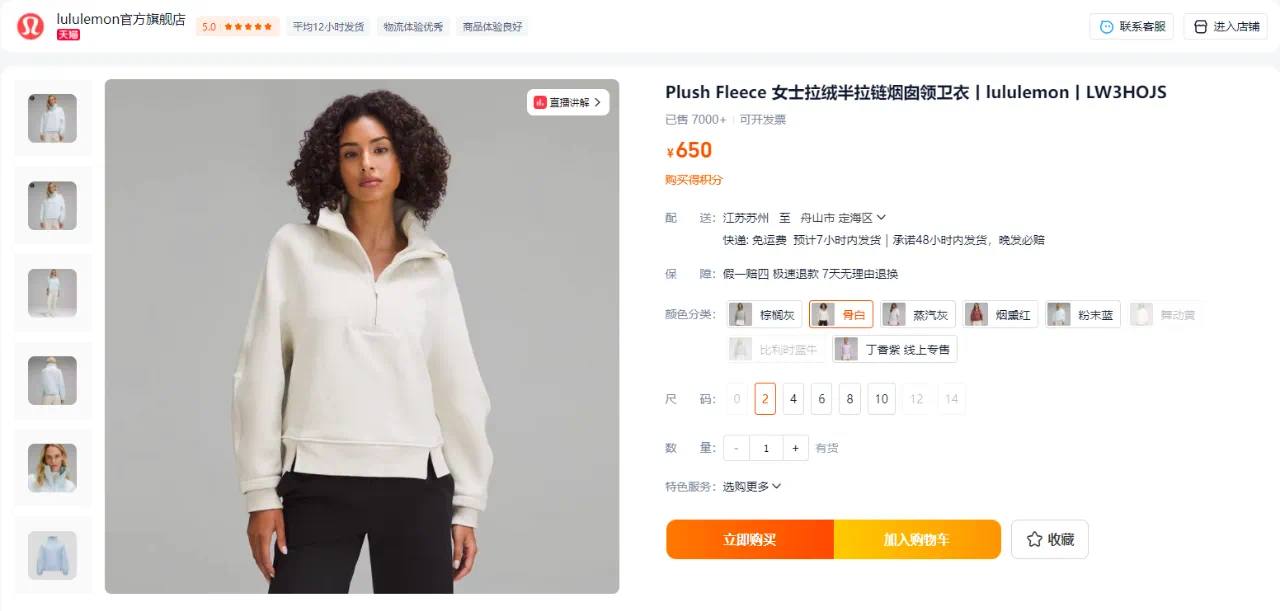
Task: Open the 直播讲解 live explanation badge
Action: 568,102
